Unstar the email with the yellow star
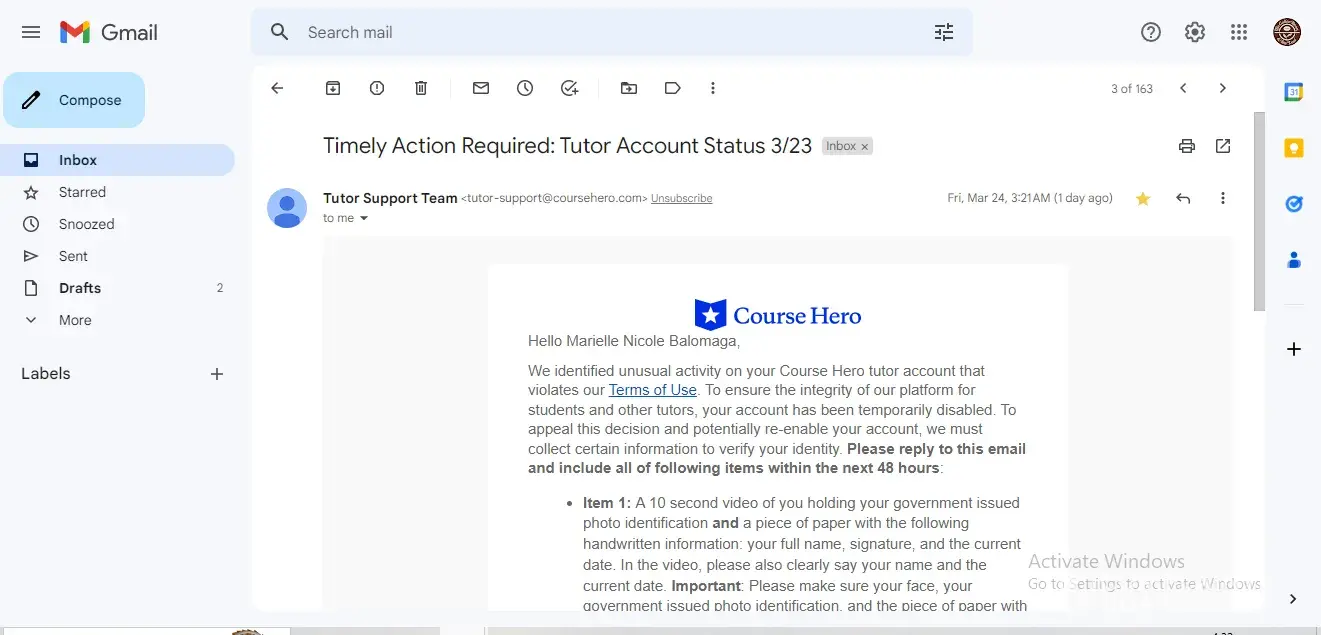 tap(1143, 198)
